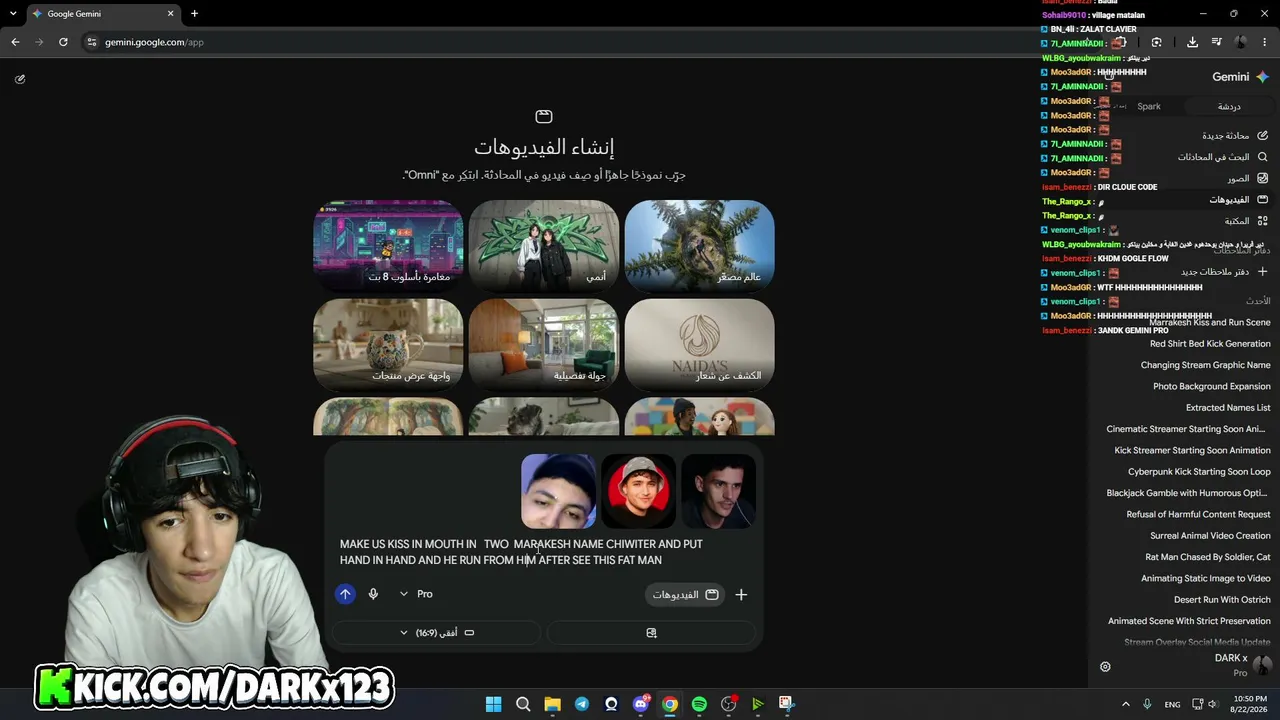Open the Chrome three-dot menu
The height and width of the screenshot is (720, 1280).
pos(1265,42)
